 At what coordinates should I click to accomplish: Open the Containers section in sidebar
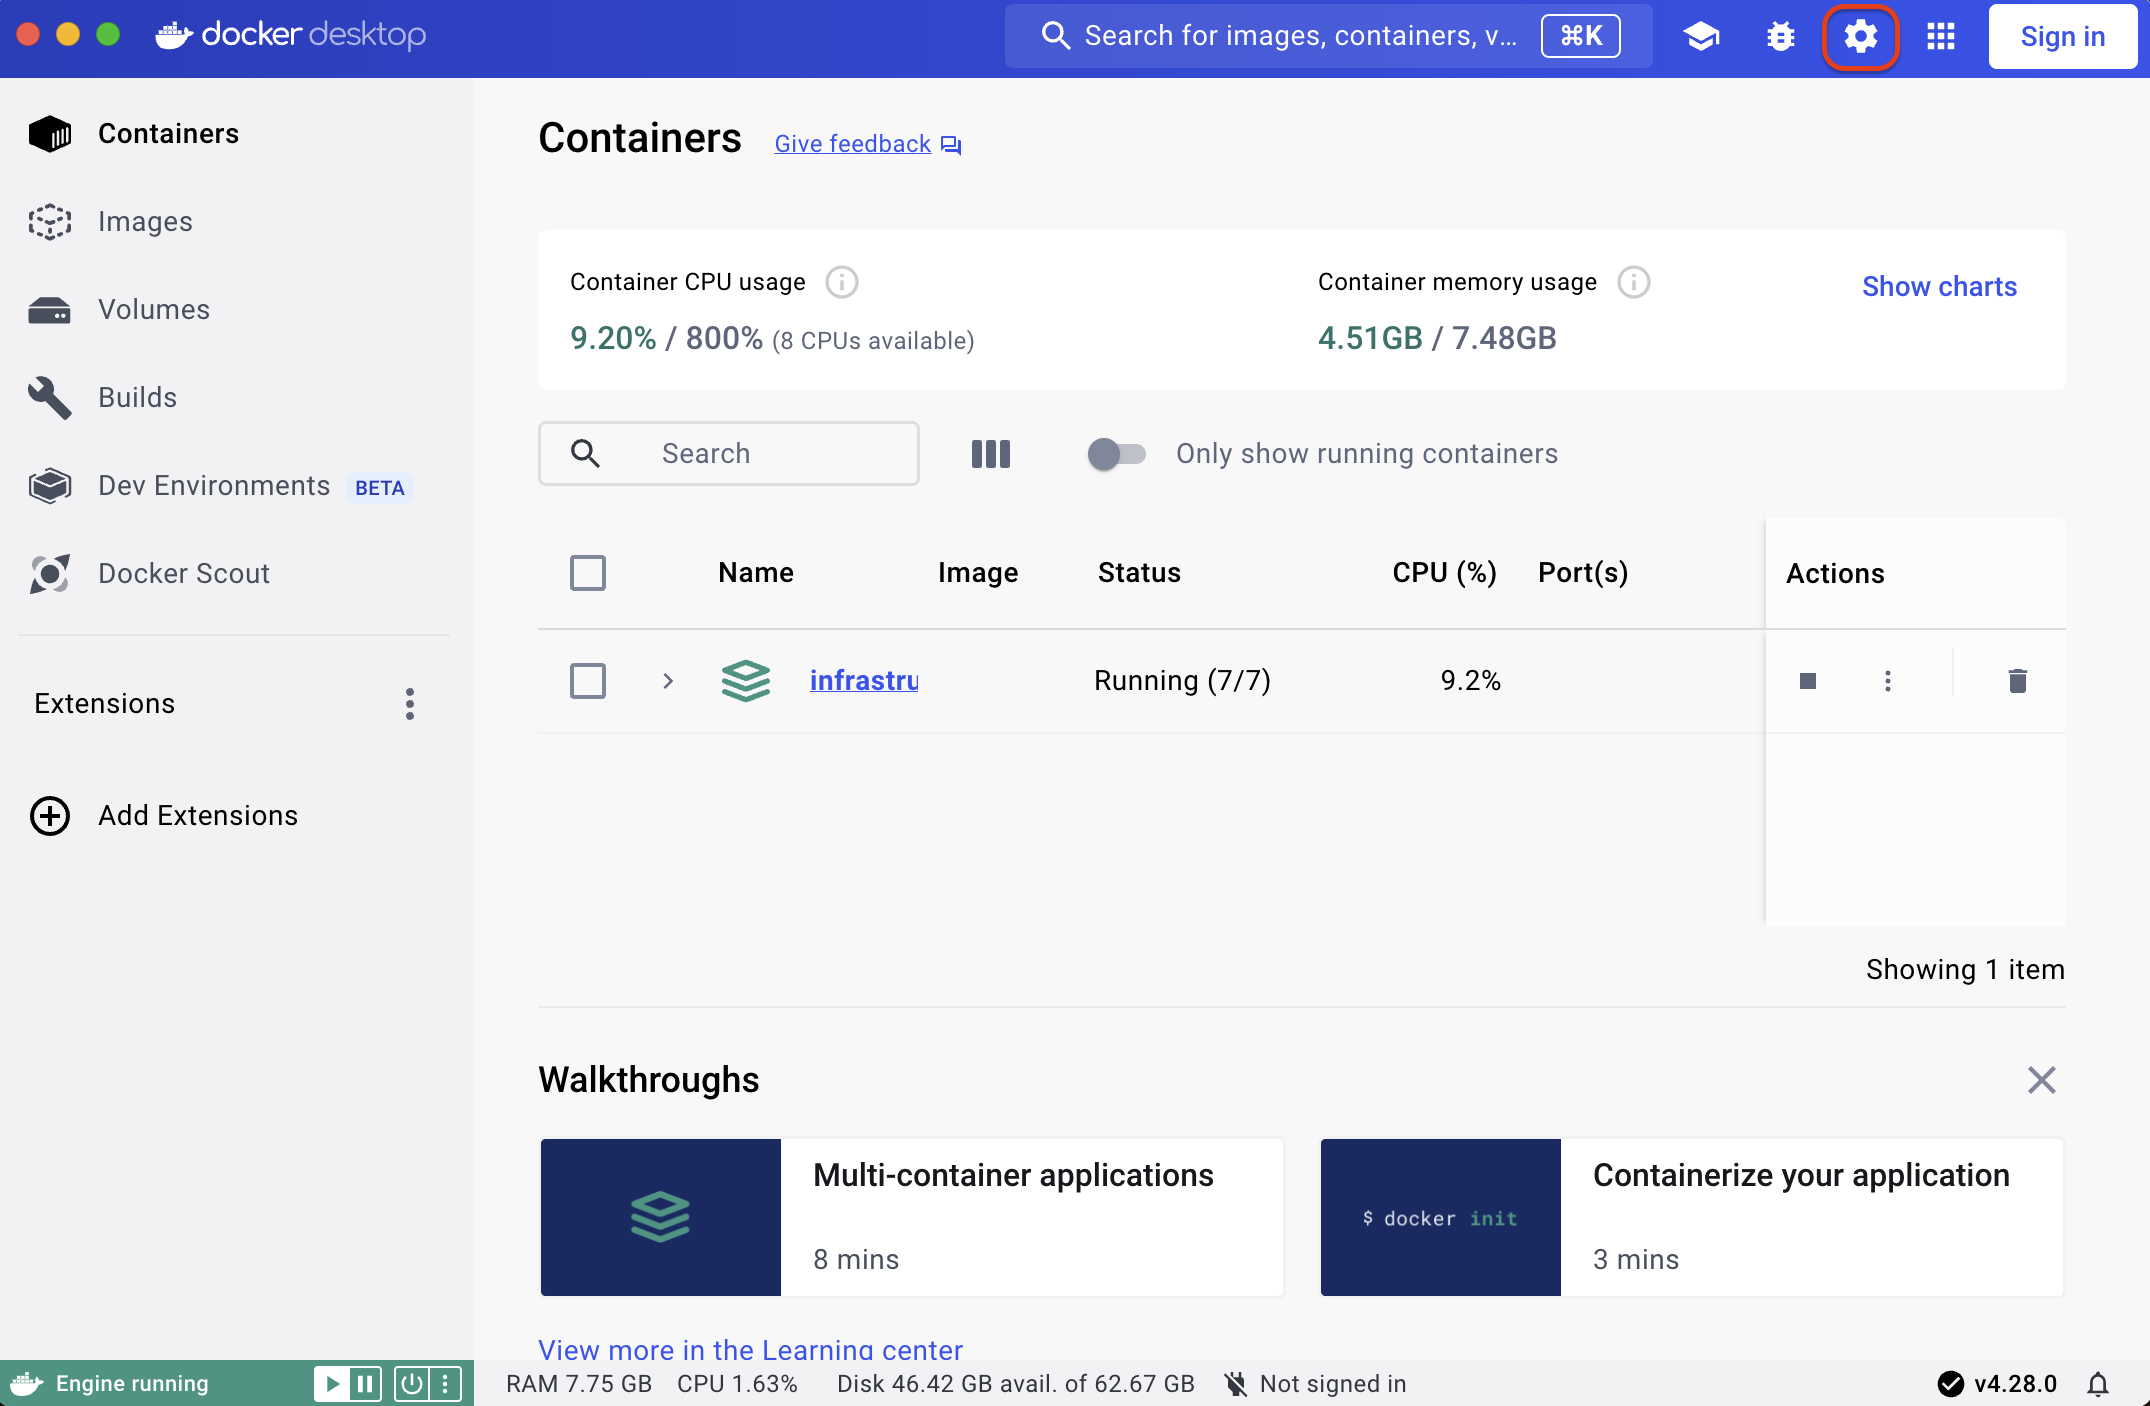click(x=168, y=133)
